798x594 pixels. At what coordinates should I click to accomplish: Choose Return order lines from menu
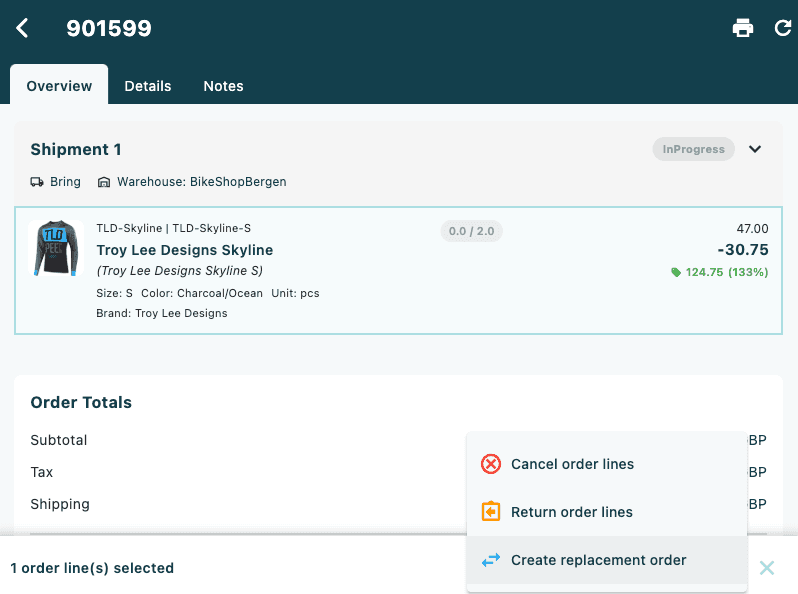607,512
